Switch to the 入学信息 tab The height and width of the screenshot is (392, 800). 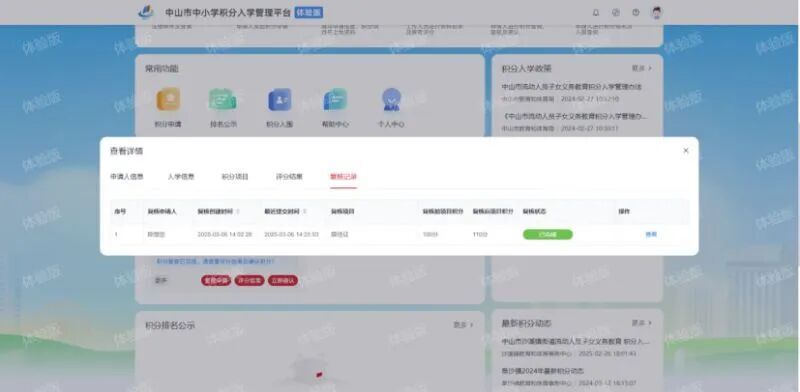(181, 177)
